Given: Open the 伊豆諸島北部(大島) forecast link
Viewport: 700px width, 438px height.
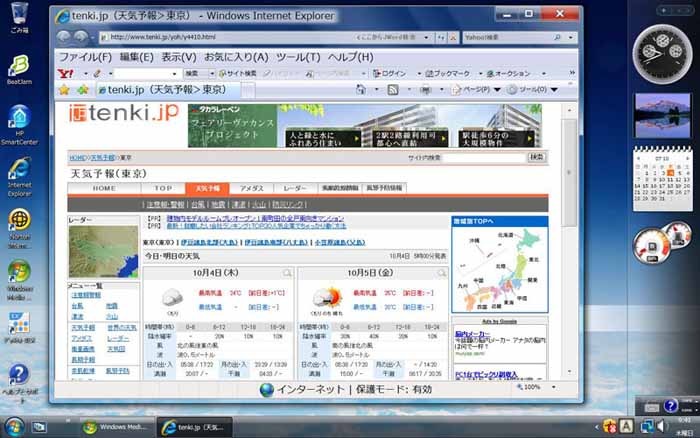Looking at the screenshot, I should click(x=209, y=242).
